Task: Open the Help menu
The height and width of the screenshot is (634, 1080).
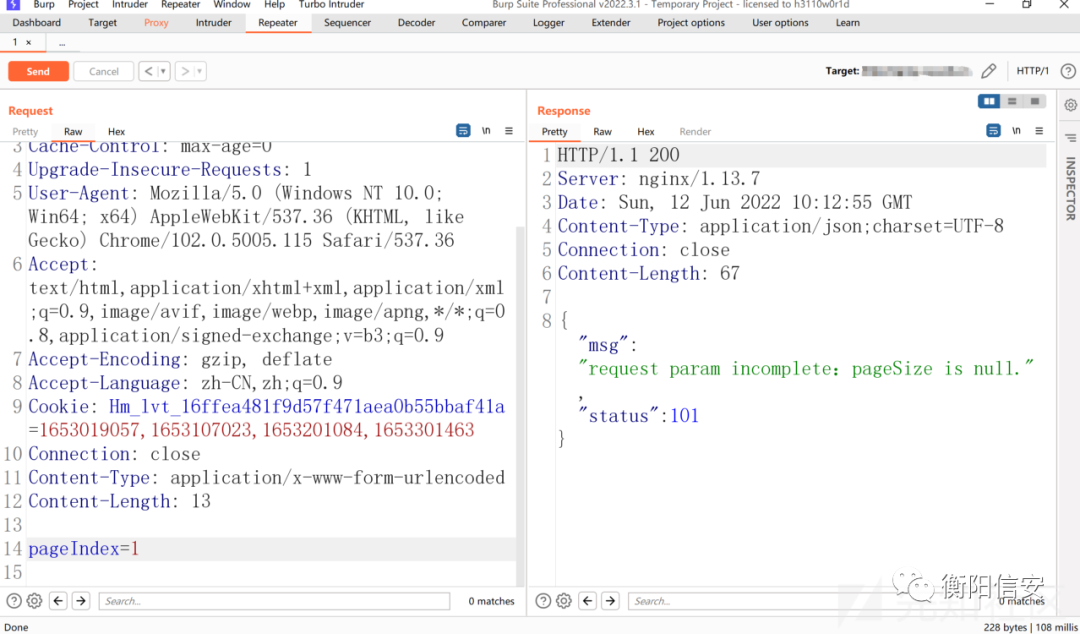Action: (x=274, y=5)
